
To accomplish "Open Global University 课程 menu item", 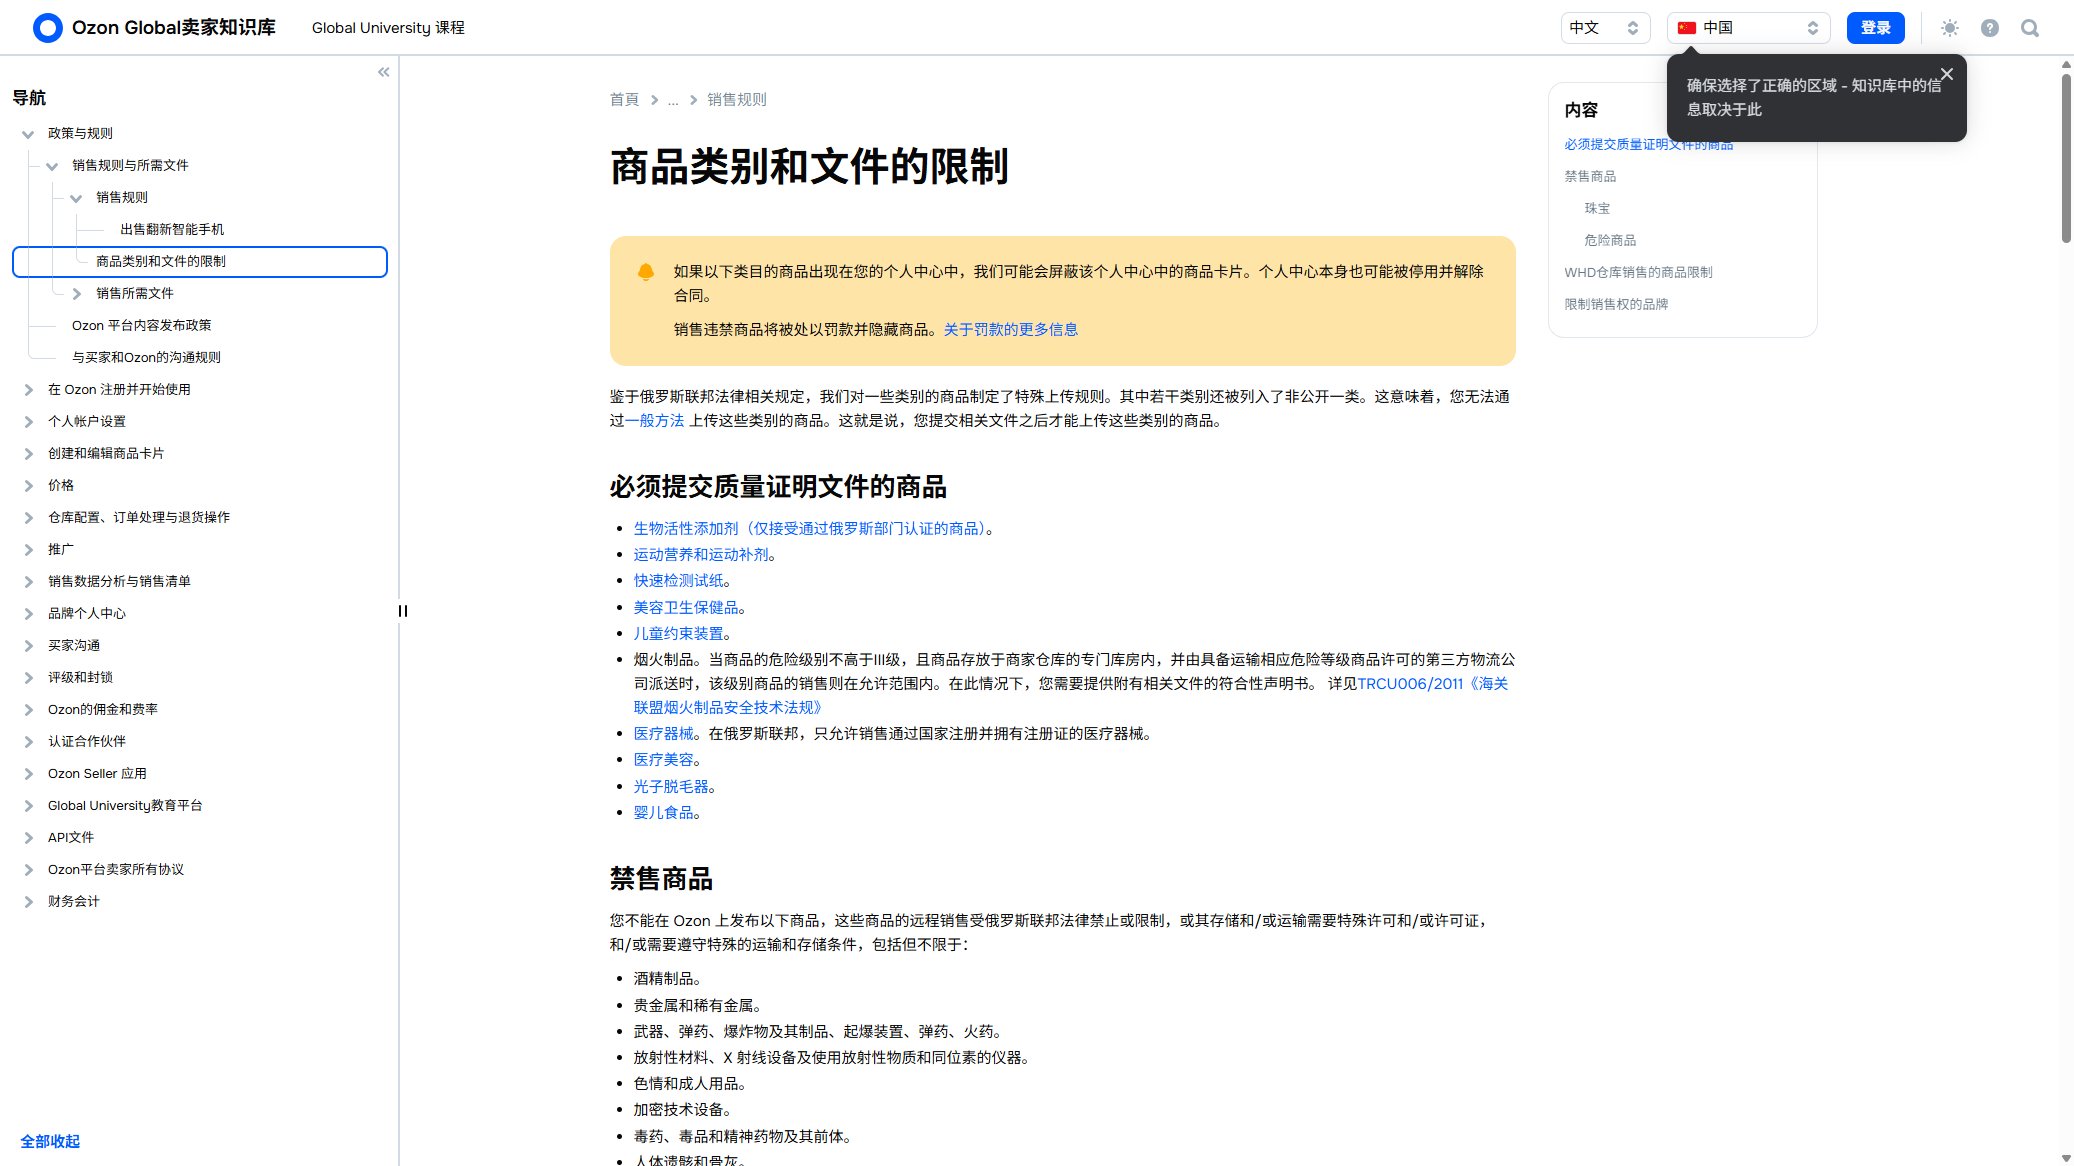I will click(x=388, y=28).
